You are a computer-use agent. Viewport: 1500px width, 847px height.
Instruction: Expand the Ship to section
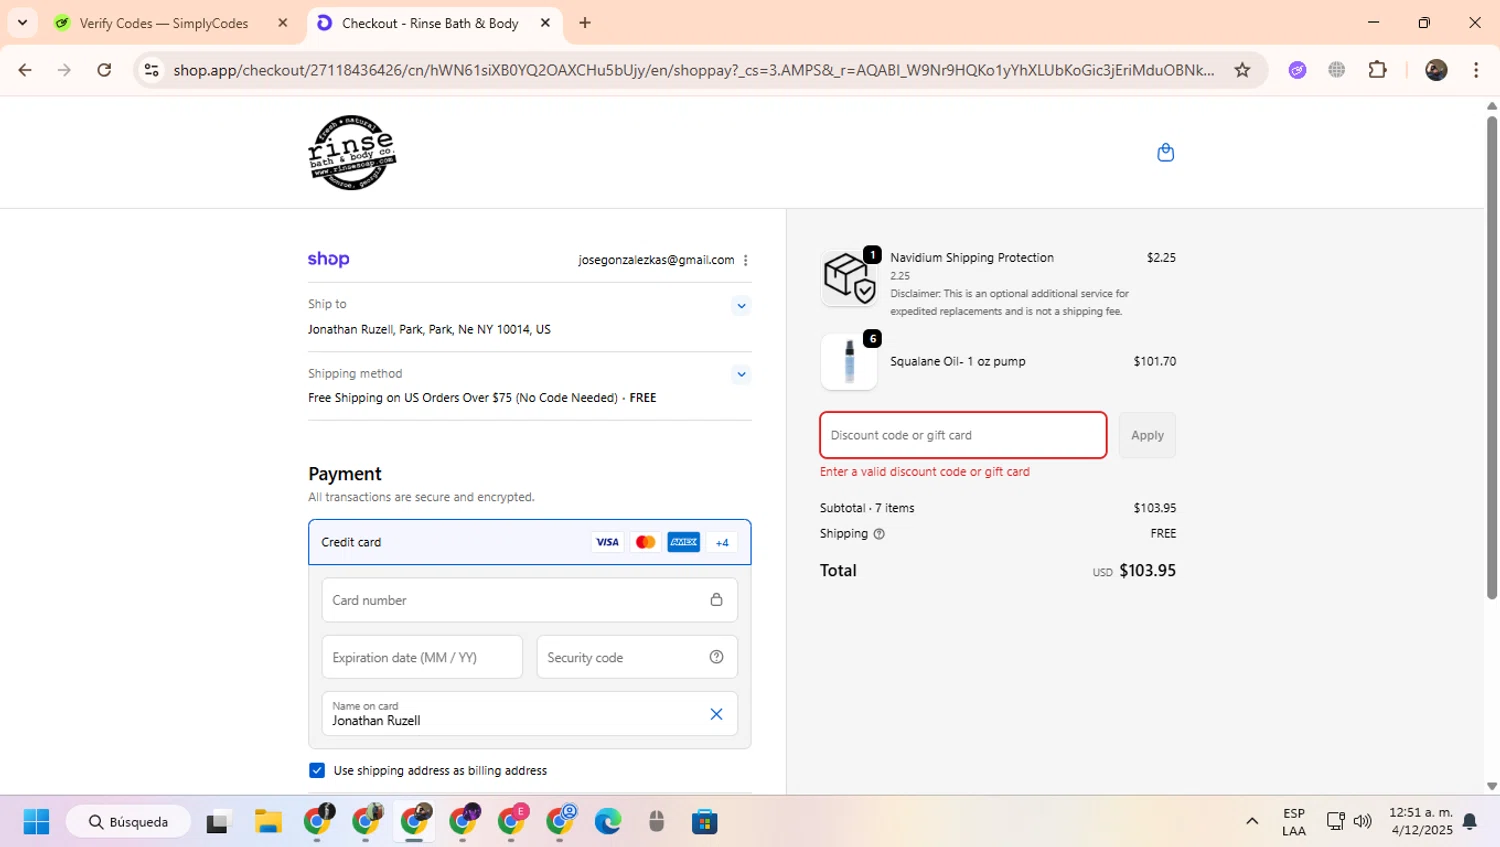point(741,306)
